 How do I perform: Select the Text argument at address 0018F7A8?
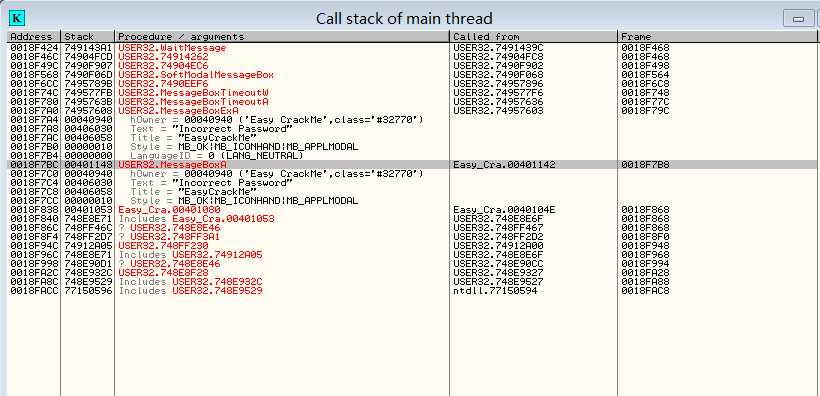[211, 129]
